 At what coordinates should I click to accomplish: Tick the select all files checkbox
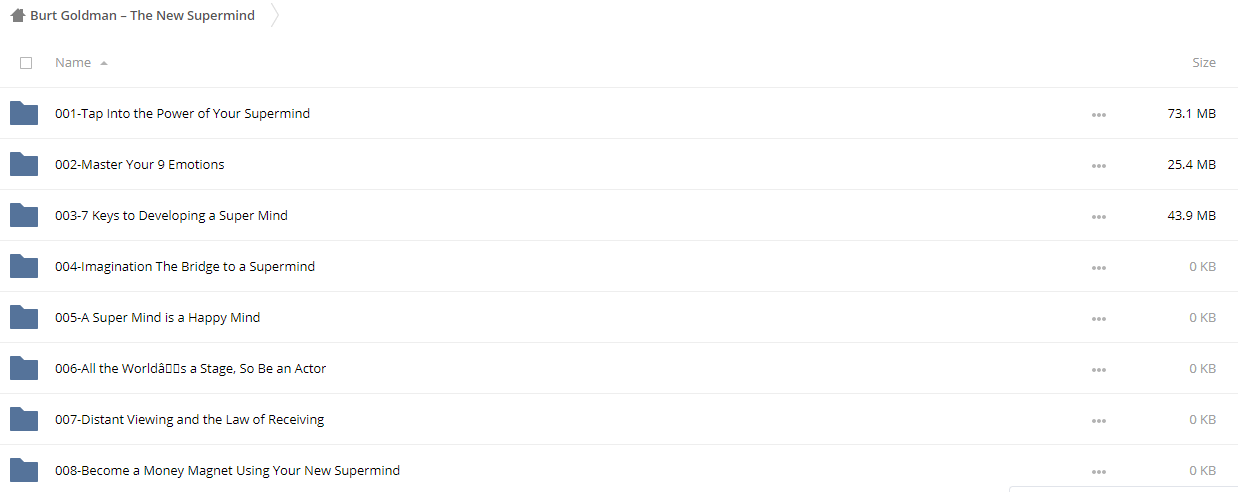coord(26,63)
